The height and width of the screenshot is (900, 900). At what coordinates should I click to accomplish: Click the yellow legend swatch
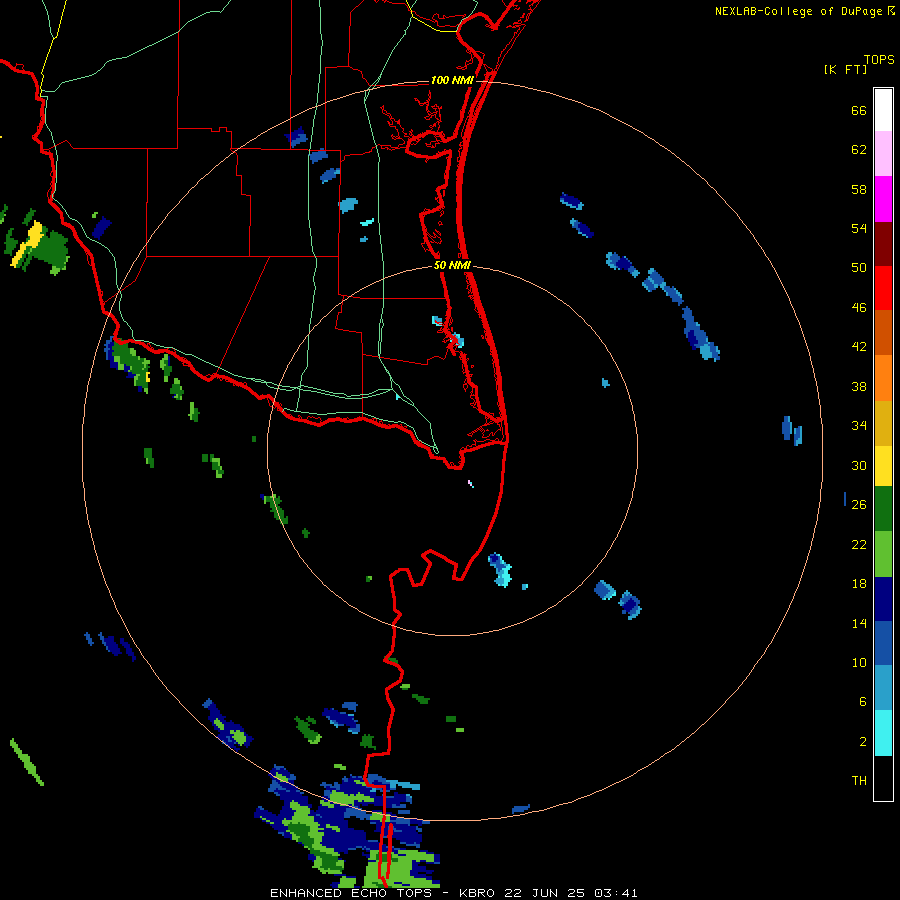click(883, 465)
